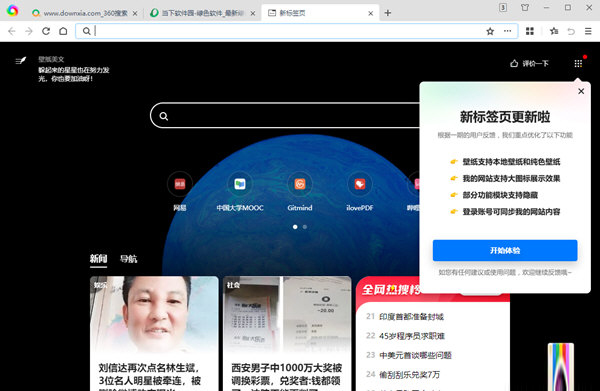Close the 新标签页 tab

370,13
